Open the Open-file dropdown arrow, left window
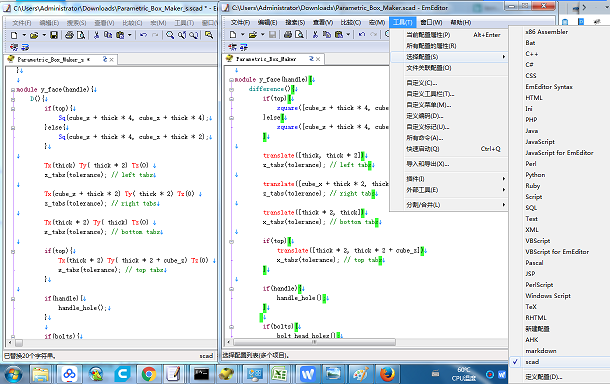The width and height of the screenshot is (610, 384). [x=44, y=35]
